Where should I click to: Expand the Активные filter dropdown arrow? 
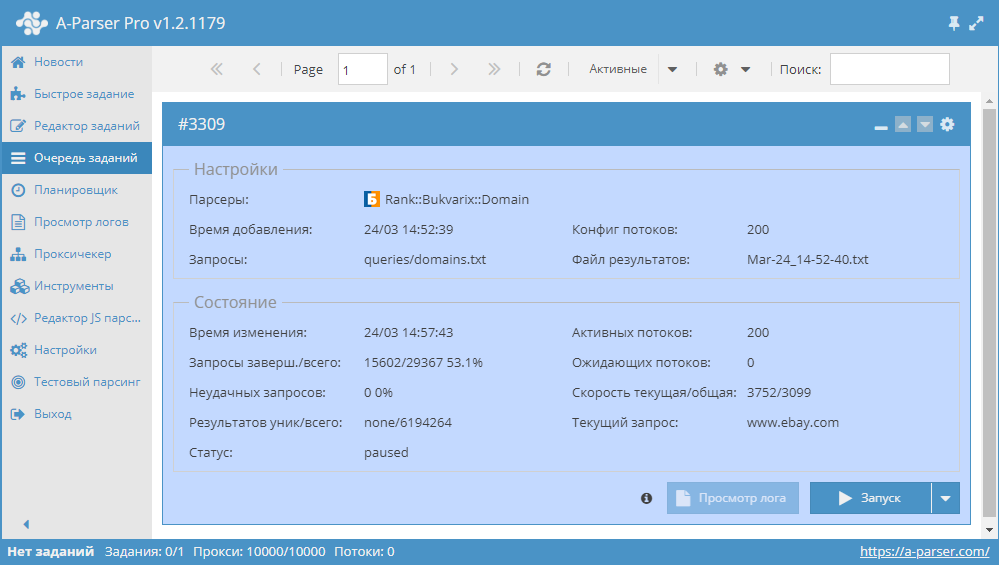[672, 69]
